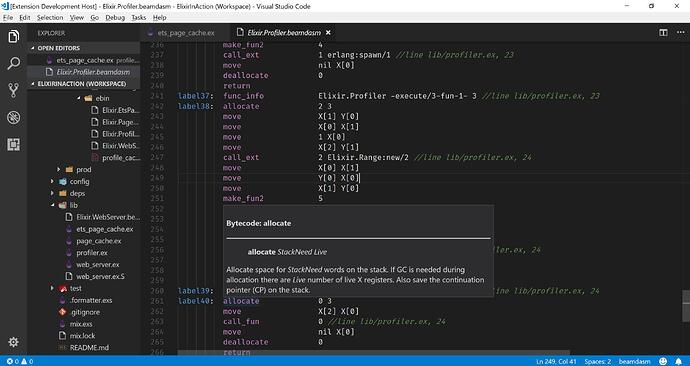This screenshot has width=690, height=366.
Task: Select Elixir.Profiler.beamdasm in Open Editors
Action: [x=84, y=72]
